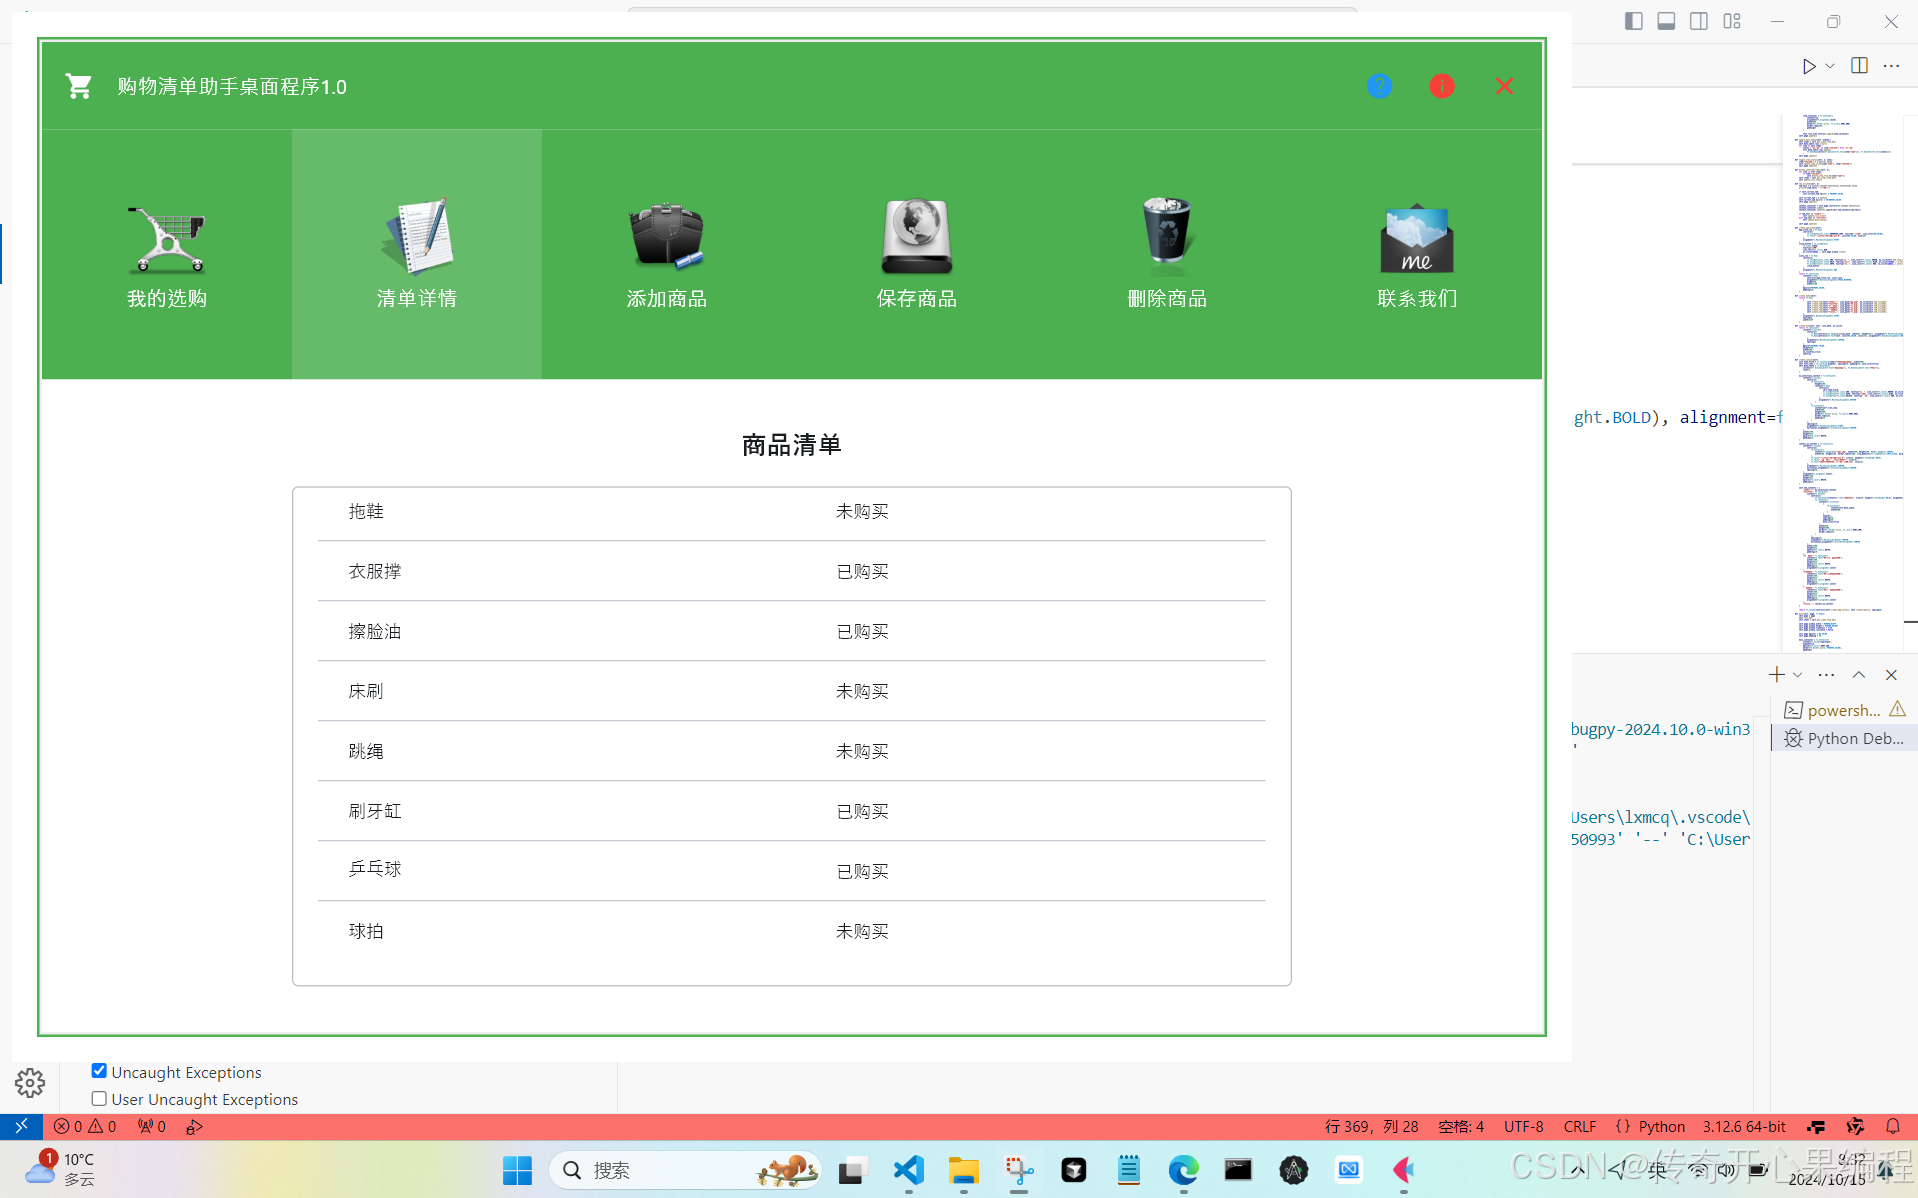The height and width of the screenshot is (1198, 1918).
Task: Enable the User Uncaught Exceptions checkbox
Action: (99, 1098)
